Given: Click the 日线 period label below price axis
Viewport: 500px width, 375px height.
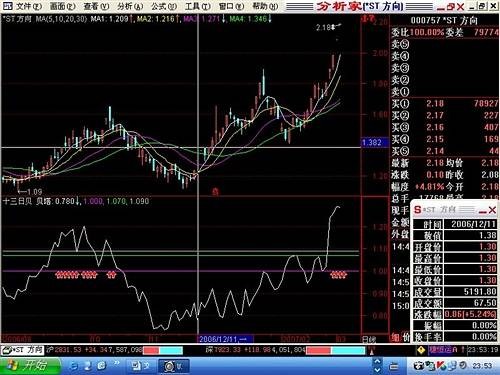Looking at the screenshot, I should (369, 339).
